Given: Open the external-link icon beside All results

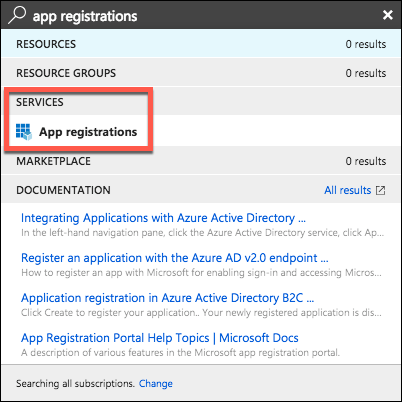Looking at the screenshot, I should tap(380, 190).
